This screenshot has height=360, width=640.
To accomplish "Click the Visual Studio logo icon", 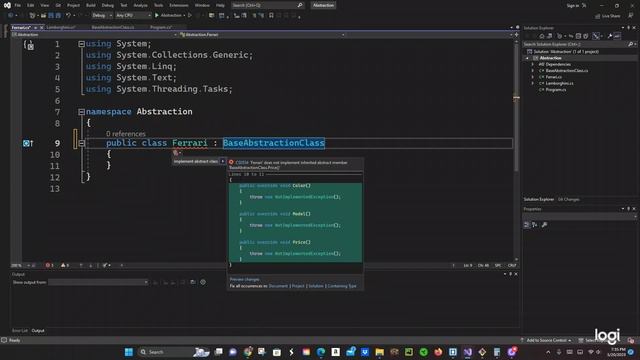I will pyautogui.click(x=7, y=5).
